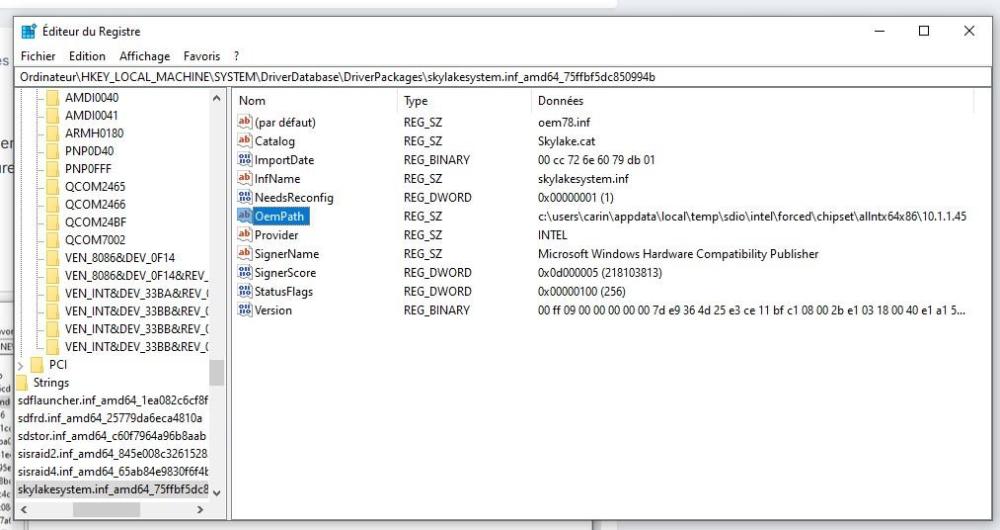Sort by the Nom column header
The width and height of the screenshot is (1000, 530).
(252, 101)
